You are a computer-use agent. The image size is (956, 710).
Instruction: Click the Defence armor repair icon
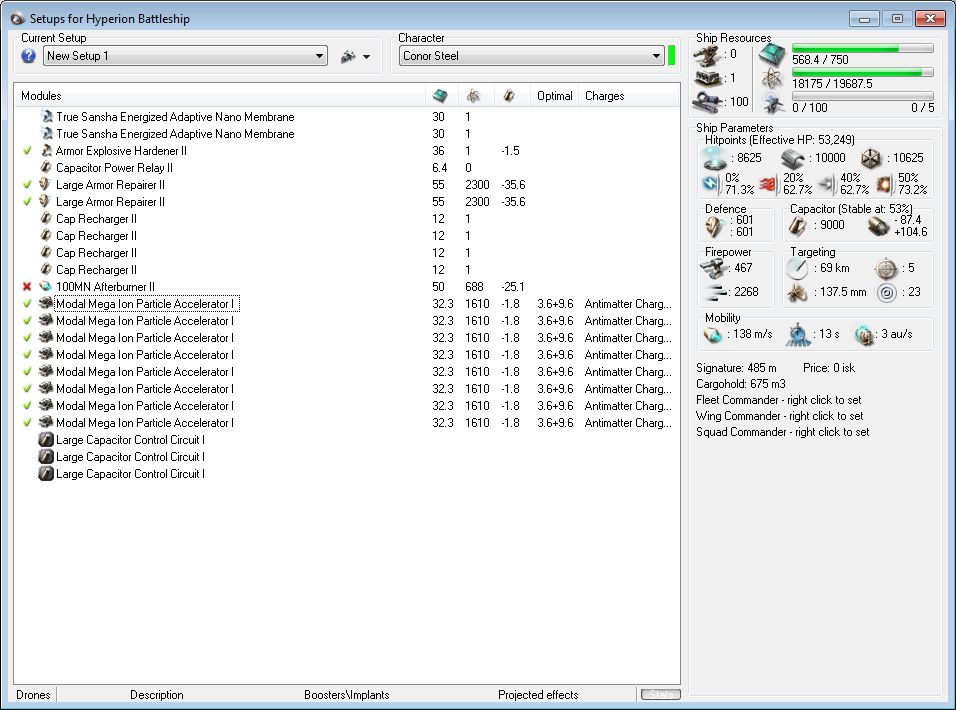(x=714, y=226)
